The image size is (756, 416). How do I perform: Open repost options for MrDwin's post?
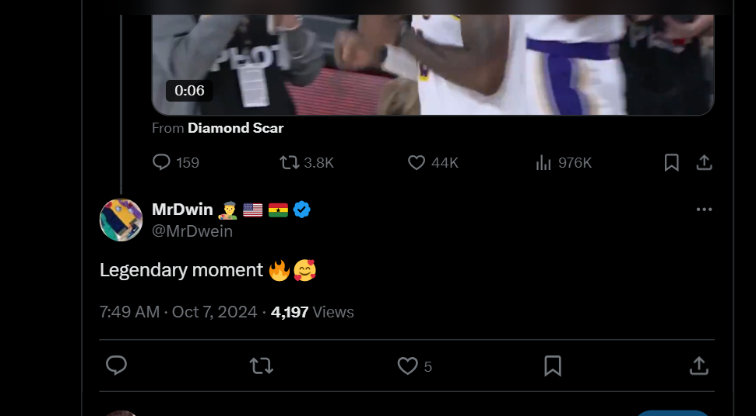[261, 366]
